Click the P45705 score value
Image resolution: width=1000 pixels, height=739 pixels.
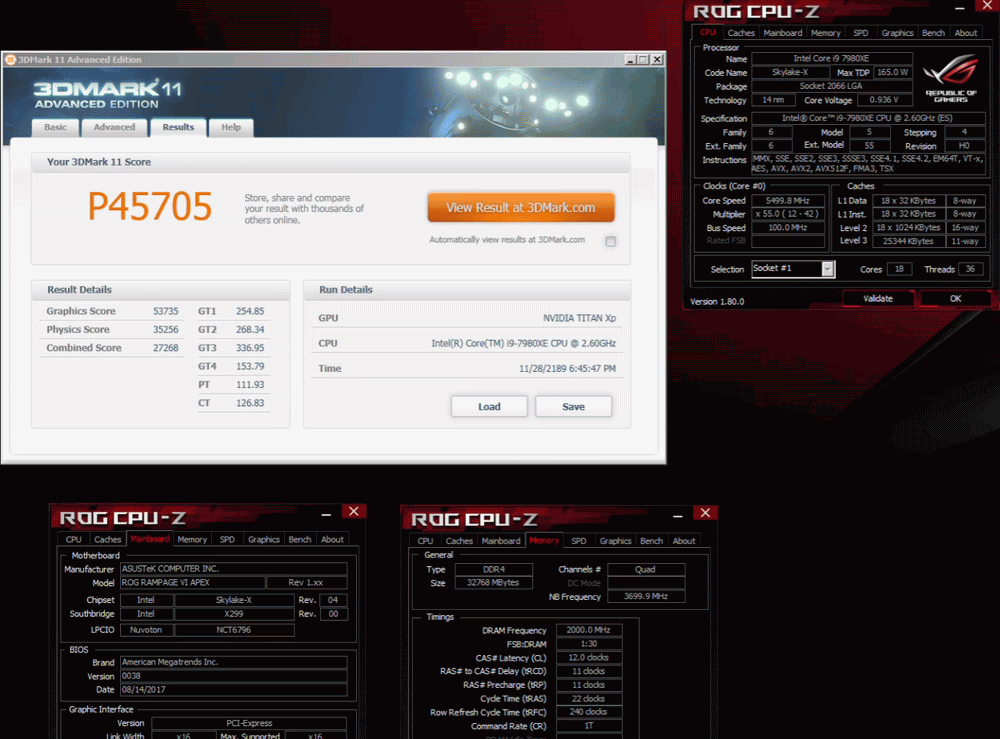(x=149, y=207)
